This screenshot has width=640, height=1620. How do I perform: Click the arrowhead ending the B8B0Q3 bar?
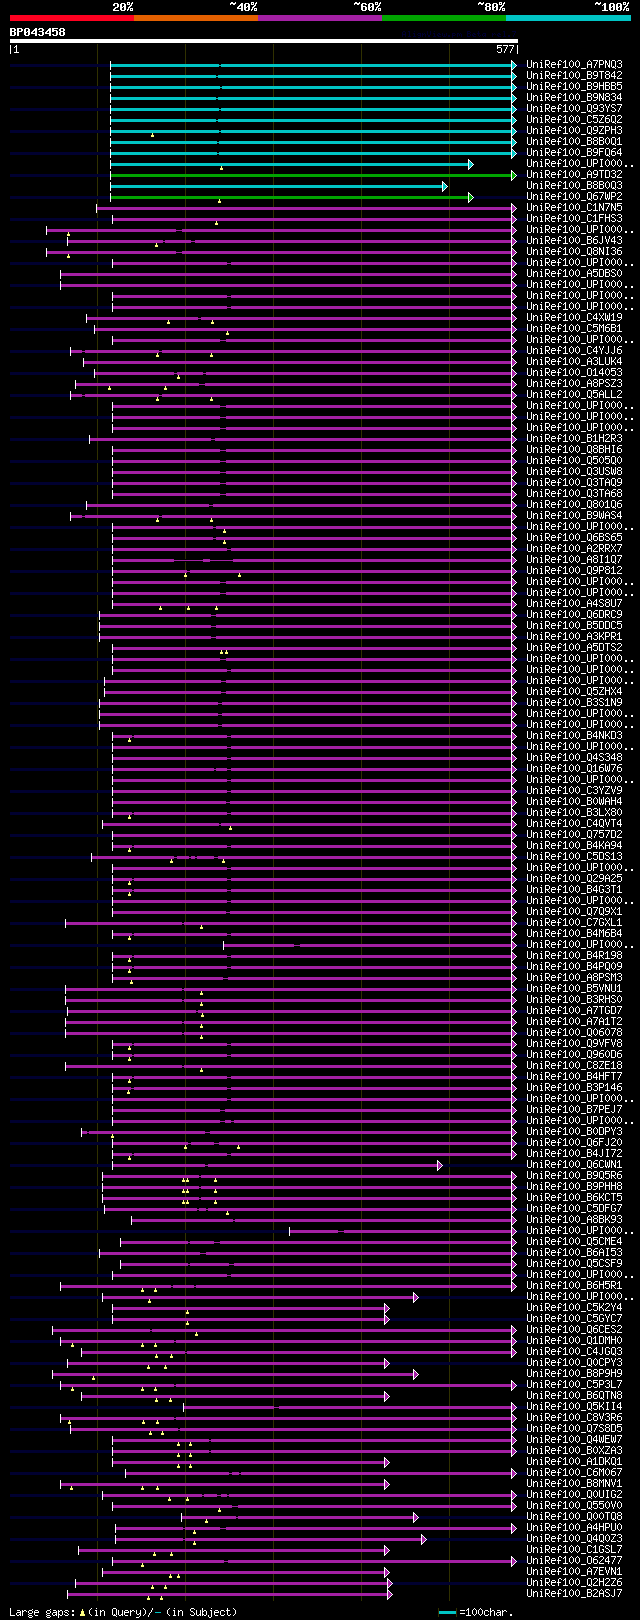click(x=445, y=186)
